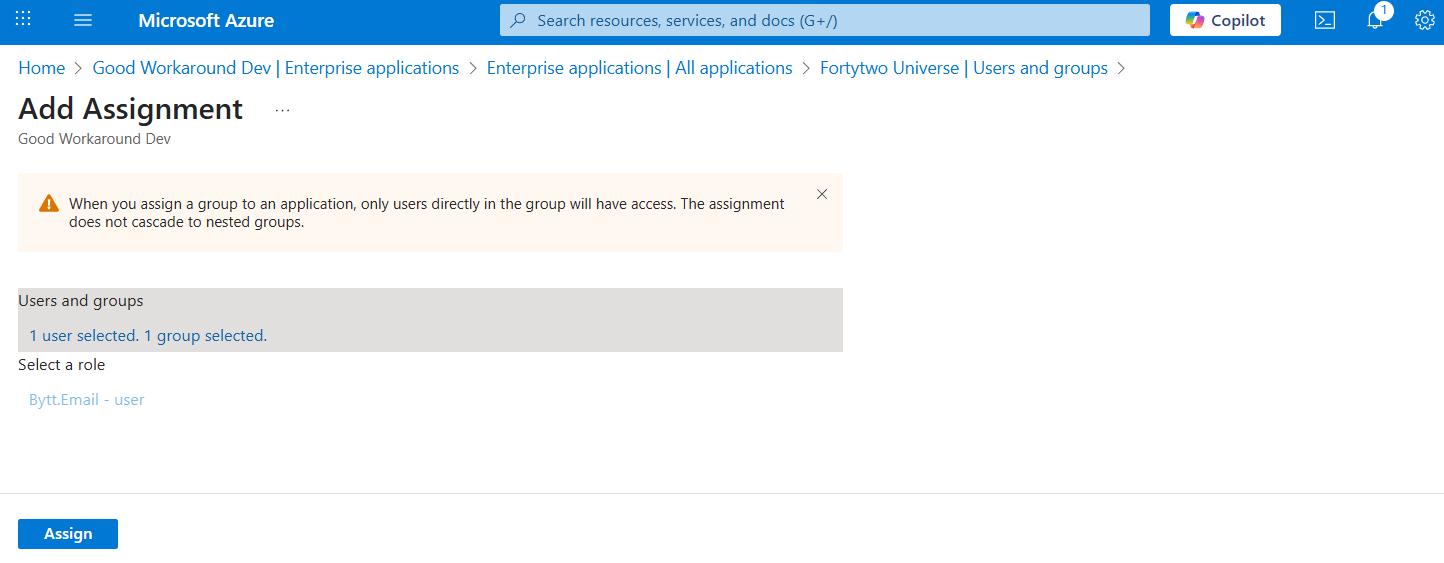Navigate to Enterprise applications All applications breadcrumb
This screenshot has width=1444, height=563.
(639, 68)
